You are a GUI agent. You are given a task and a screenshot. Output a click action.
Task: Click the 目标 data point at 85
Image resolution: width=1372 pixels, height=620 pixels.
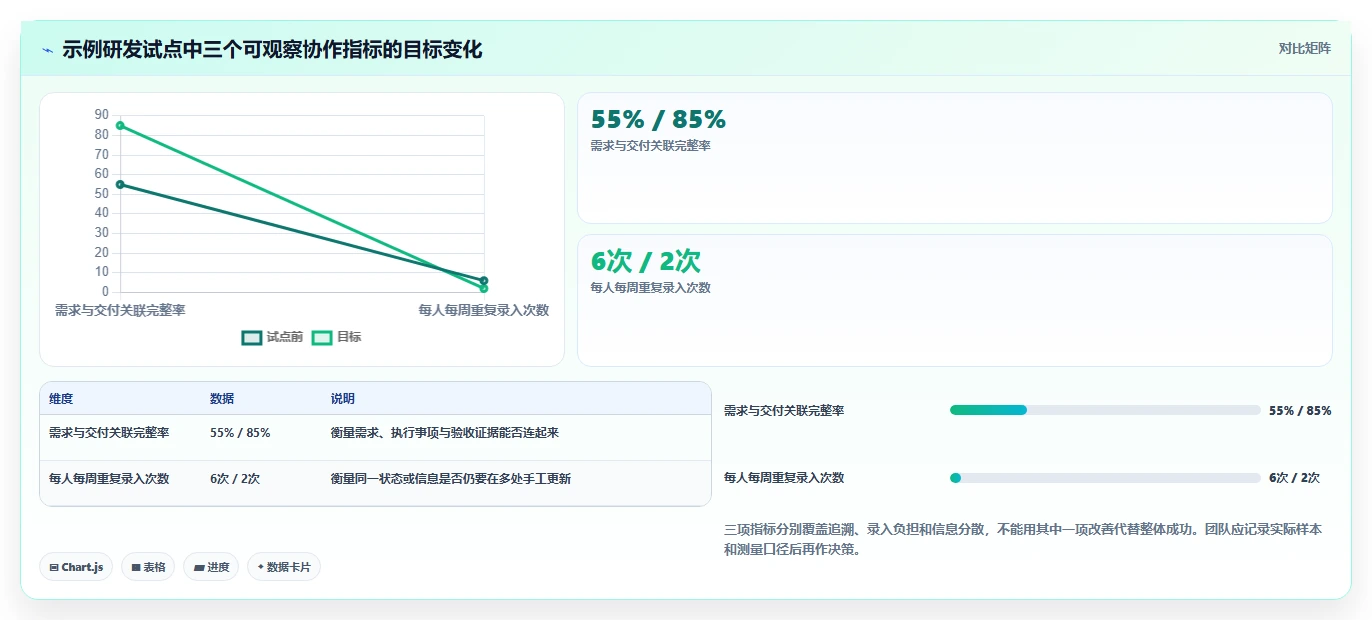(120, 125)
